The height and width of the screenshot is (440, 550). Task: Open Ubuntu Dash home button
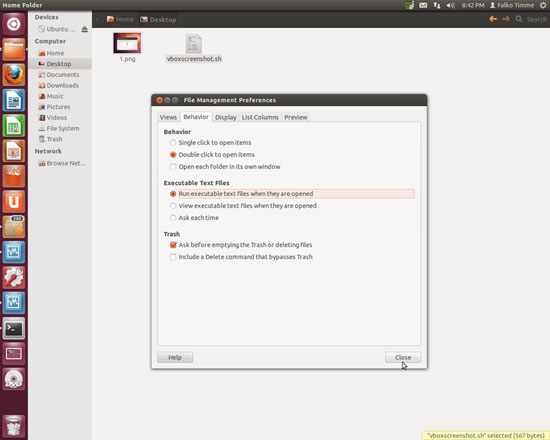coord(14,24)
